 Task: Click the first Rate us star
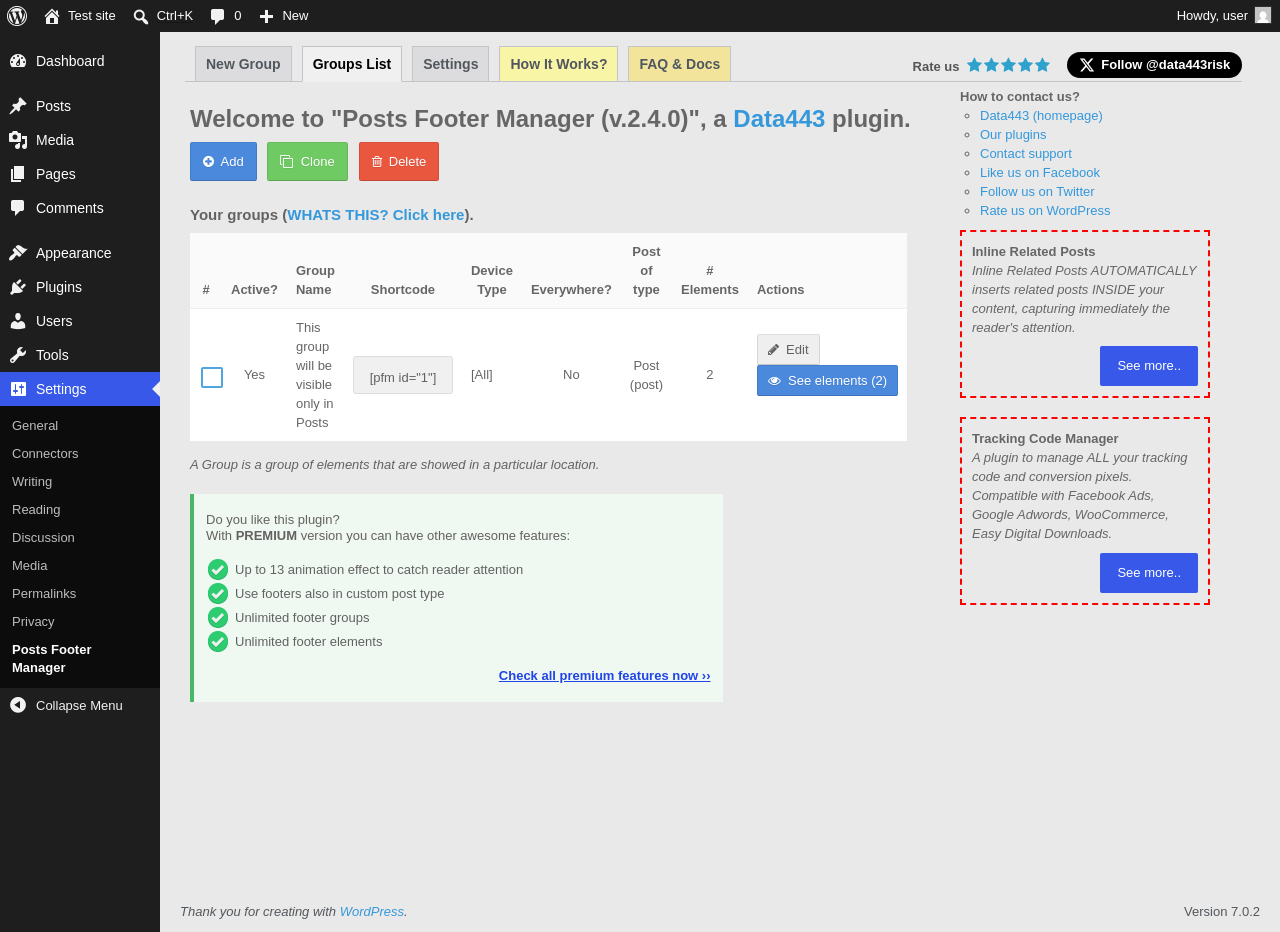tap(974, 65)
